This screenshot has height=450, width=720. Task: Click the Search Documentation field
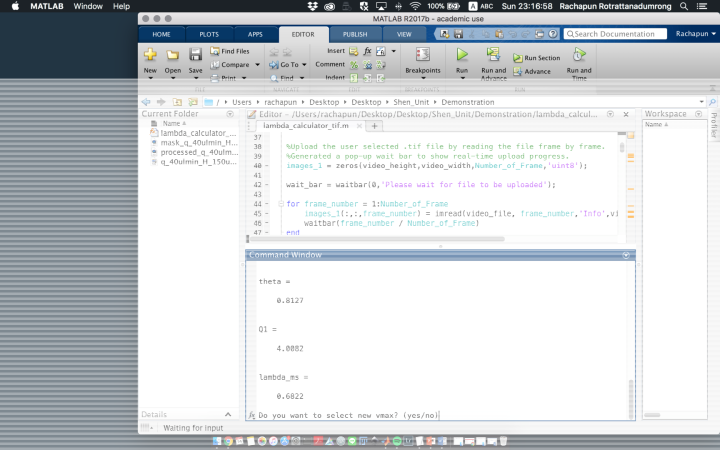pos(614,34)
